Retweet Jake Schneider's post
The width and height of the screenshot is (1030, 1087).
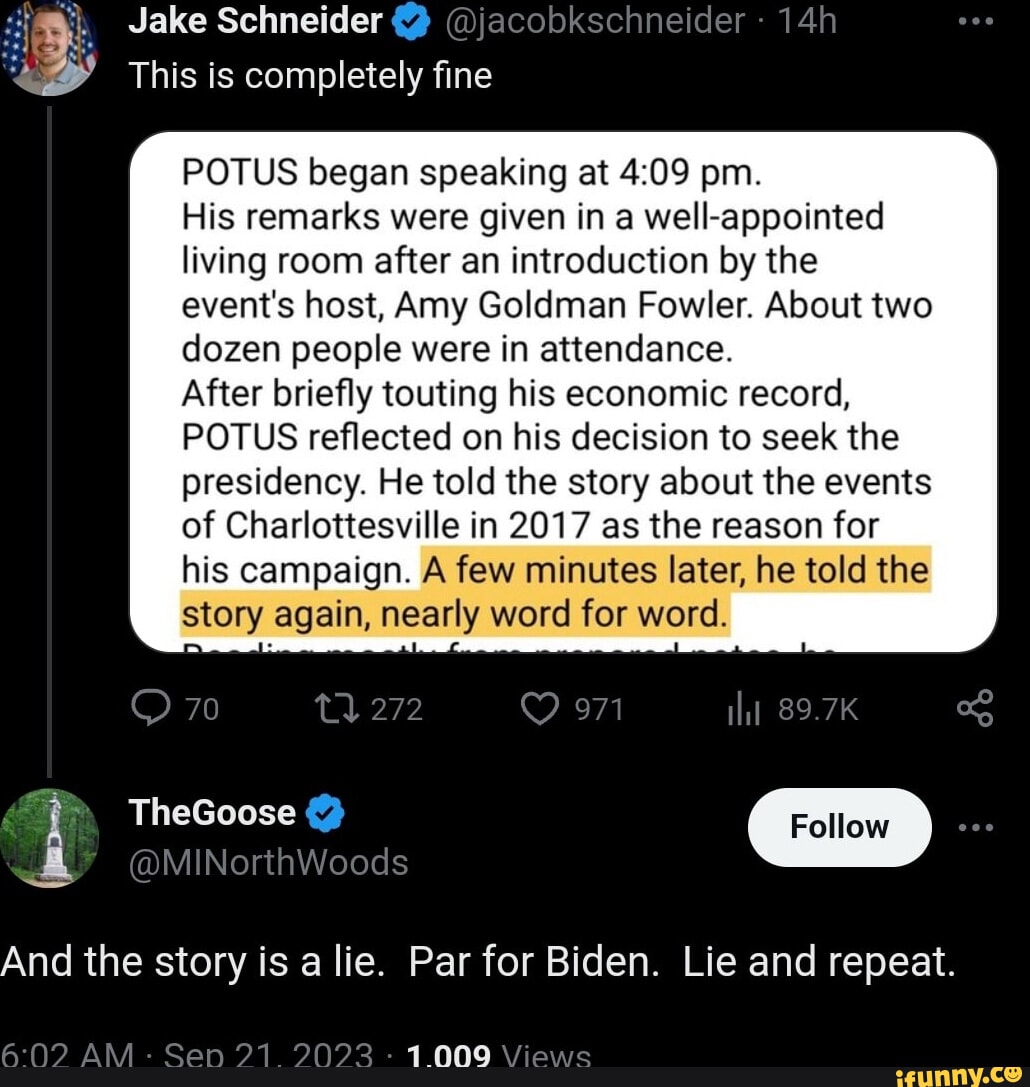(x=336, y=709)
